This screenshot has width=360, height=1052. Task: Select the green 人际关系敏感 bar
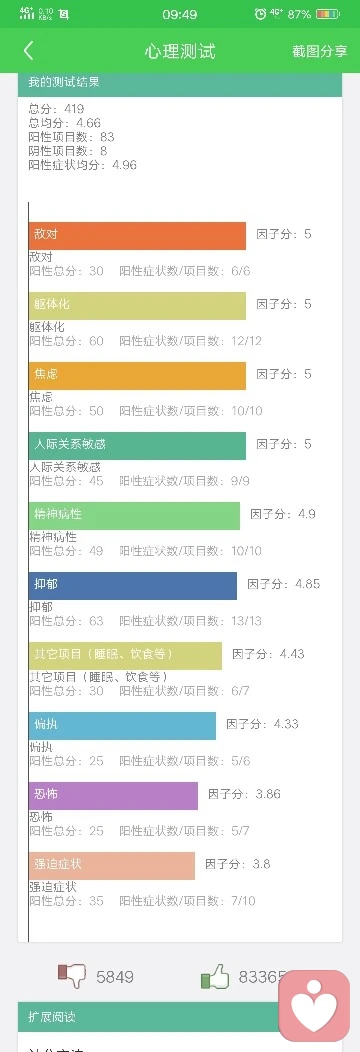tap(137, 445)
